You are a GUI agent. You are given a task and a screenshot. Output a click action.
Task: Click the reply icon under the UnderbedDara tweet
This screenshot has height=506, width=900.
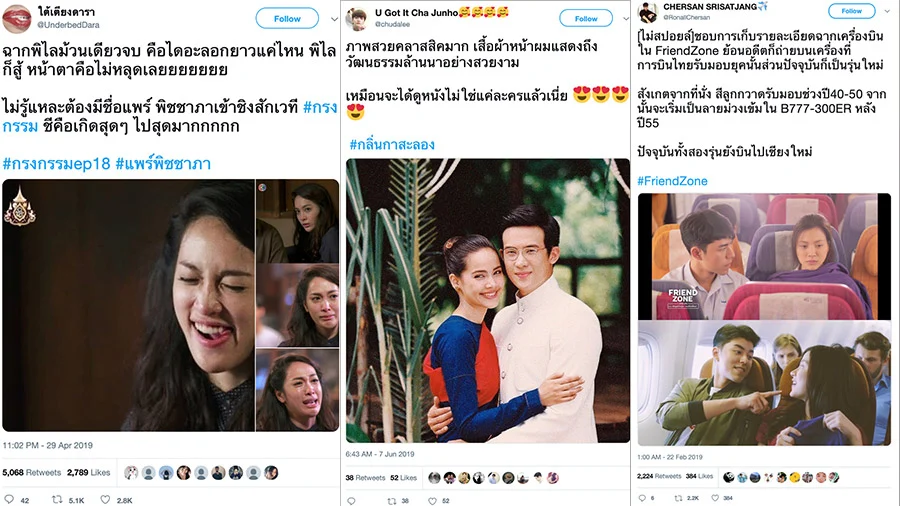point(9,500)
